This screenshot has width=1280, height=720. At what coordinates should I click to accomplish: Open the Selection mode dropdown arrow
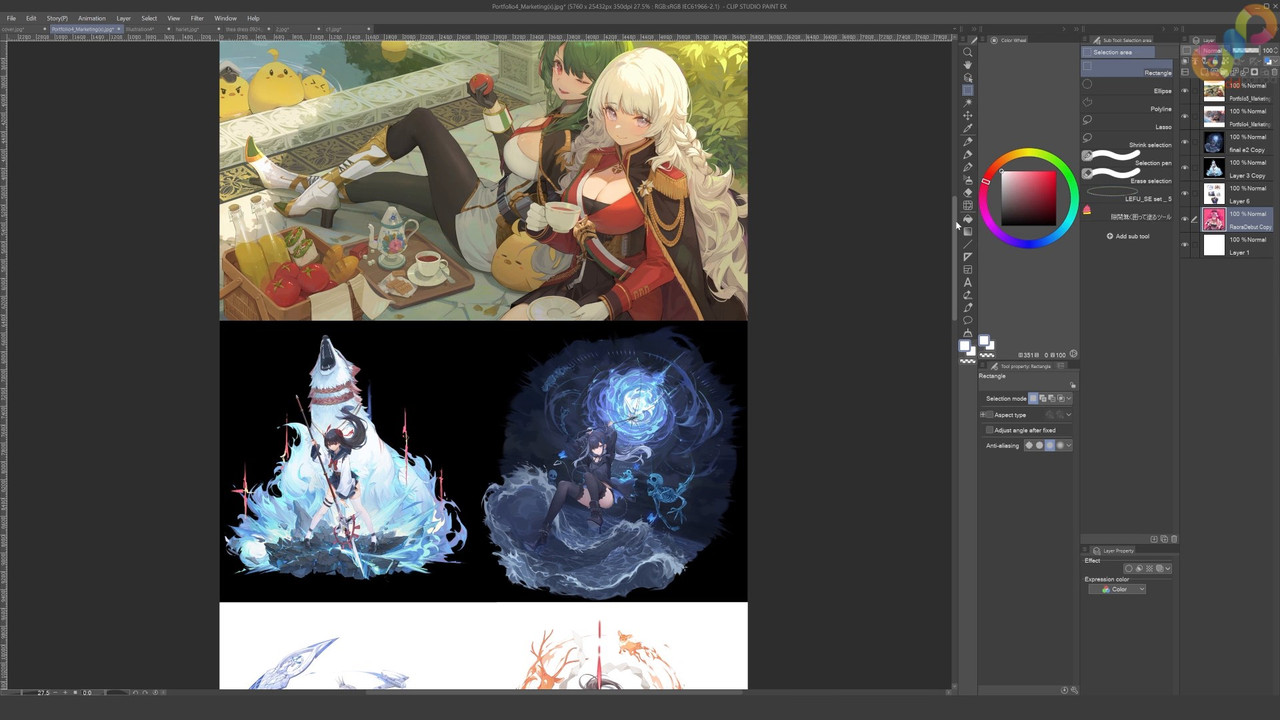point(1069,399)
